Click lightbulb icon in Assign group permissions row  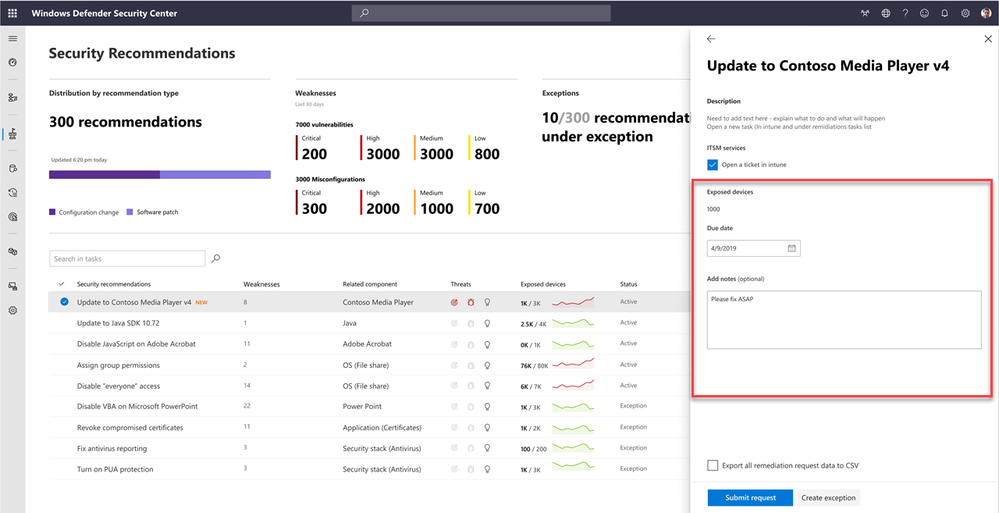[487, 365]
